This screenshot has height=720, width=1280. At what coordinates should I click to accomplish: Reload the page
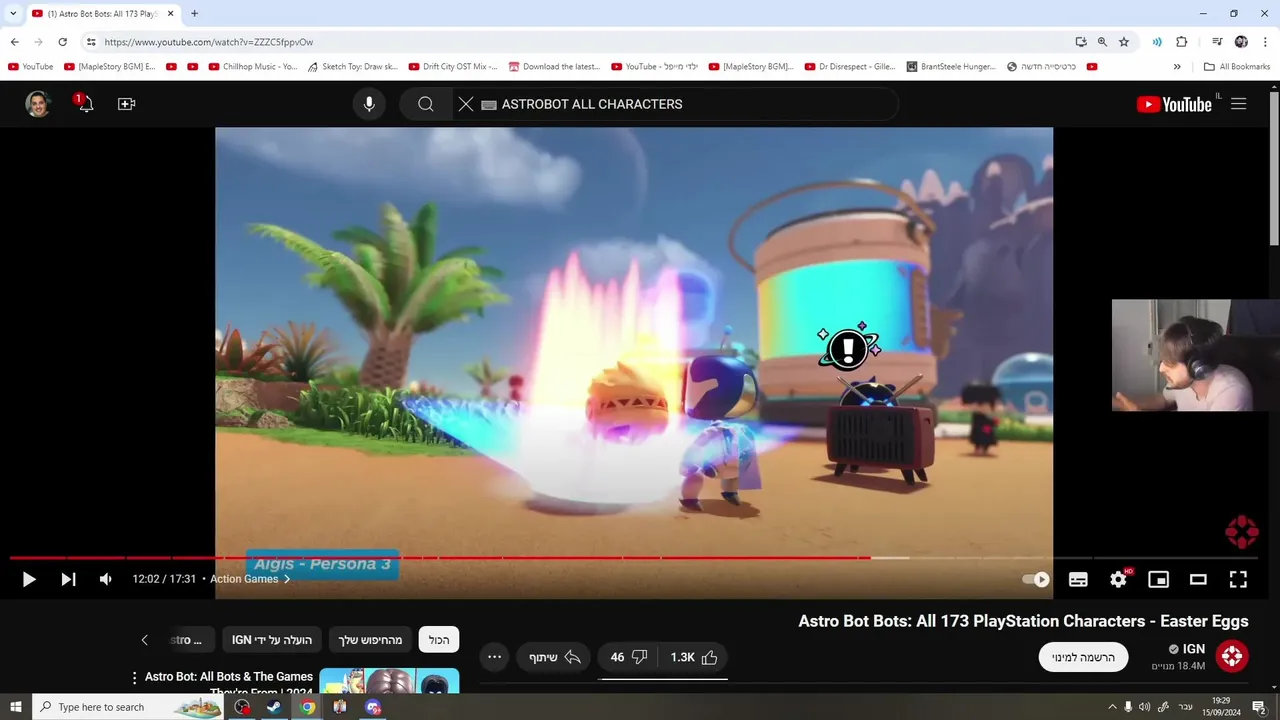[x=62, y=42]
